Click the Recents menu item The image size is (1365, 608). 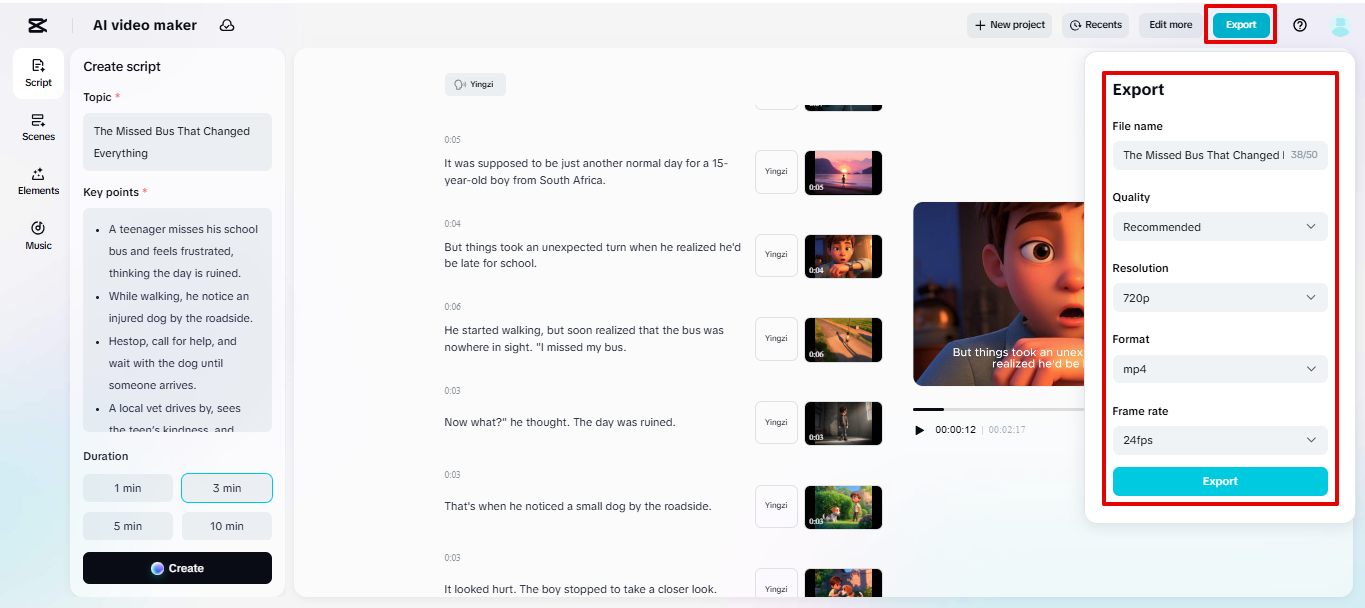tap(1095, 24)
